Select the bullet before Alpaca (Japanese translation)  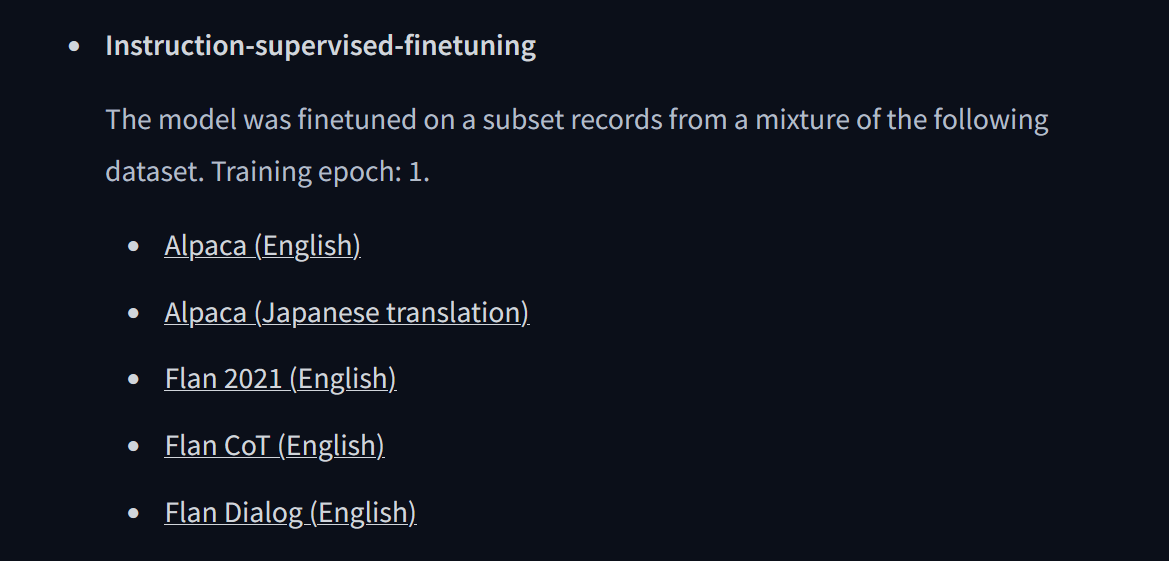133,313
